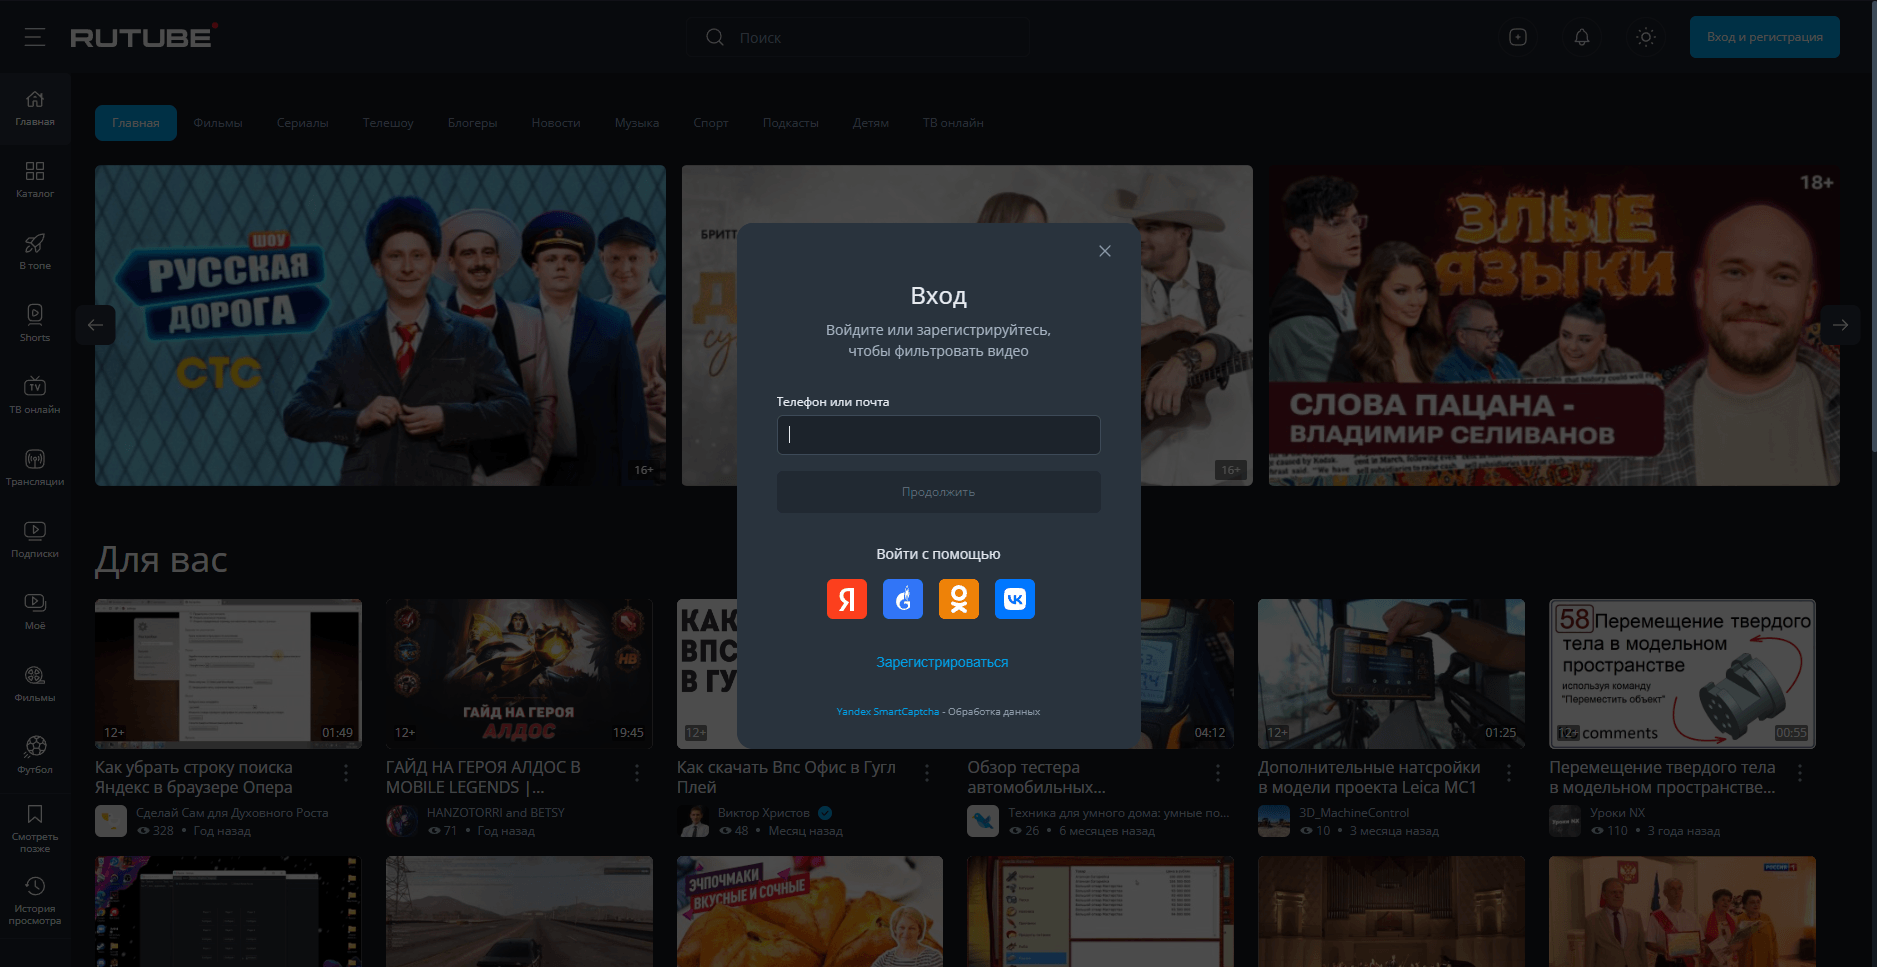The width and height of the screenshot is (1877, 967).
Task: Open История просмотра in the sidebar
Action: coord(35,902)
